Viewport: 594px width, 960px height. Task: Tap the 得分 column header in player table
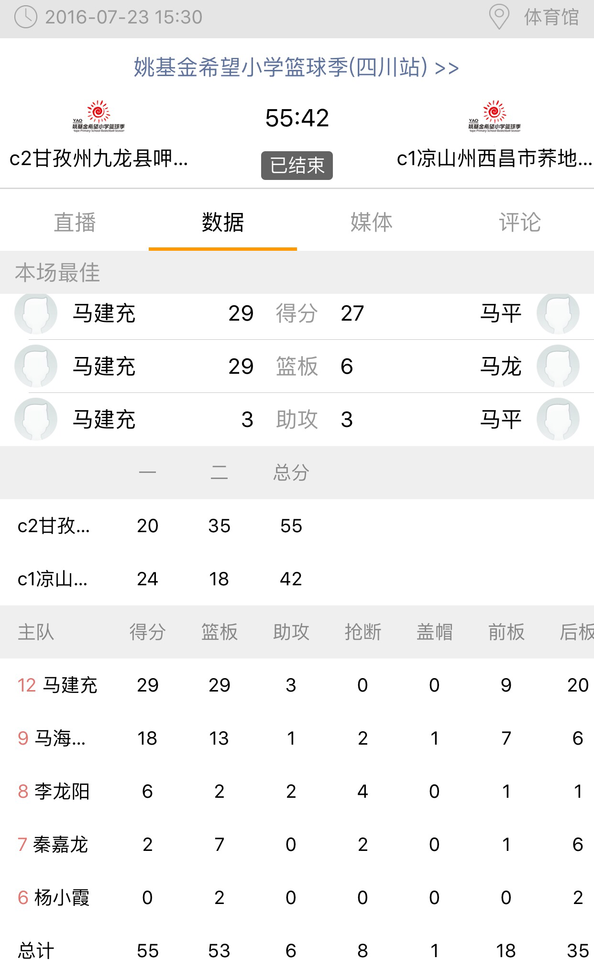tap(148, 632)
